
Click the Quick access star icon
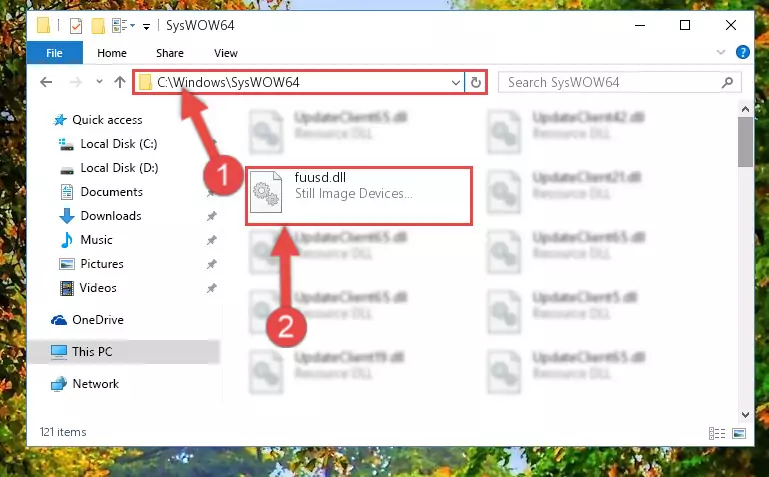[60, 120]
